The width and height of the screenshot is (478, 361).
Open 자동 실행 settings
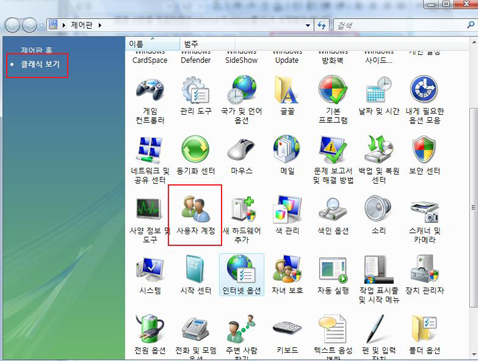(333, 275)
